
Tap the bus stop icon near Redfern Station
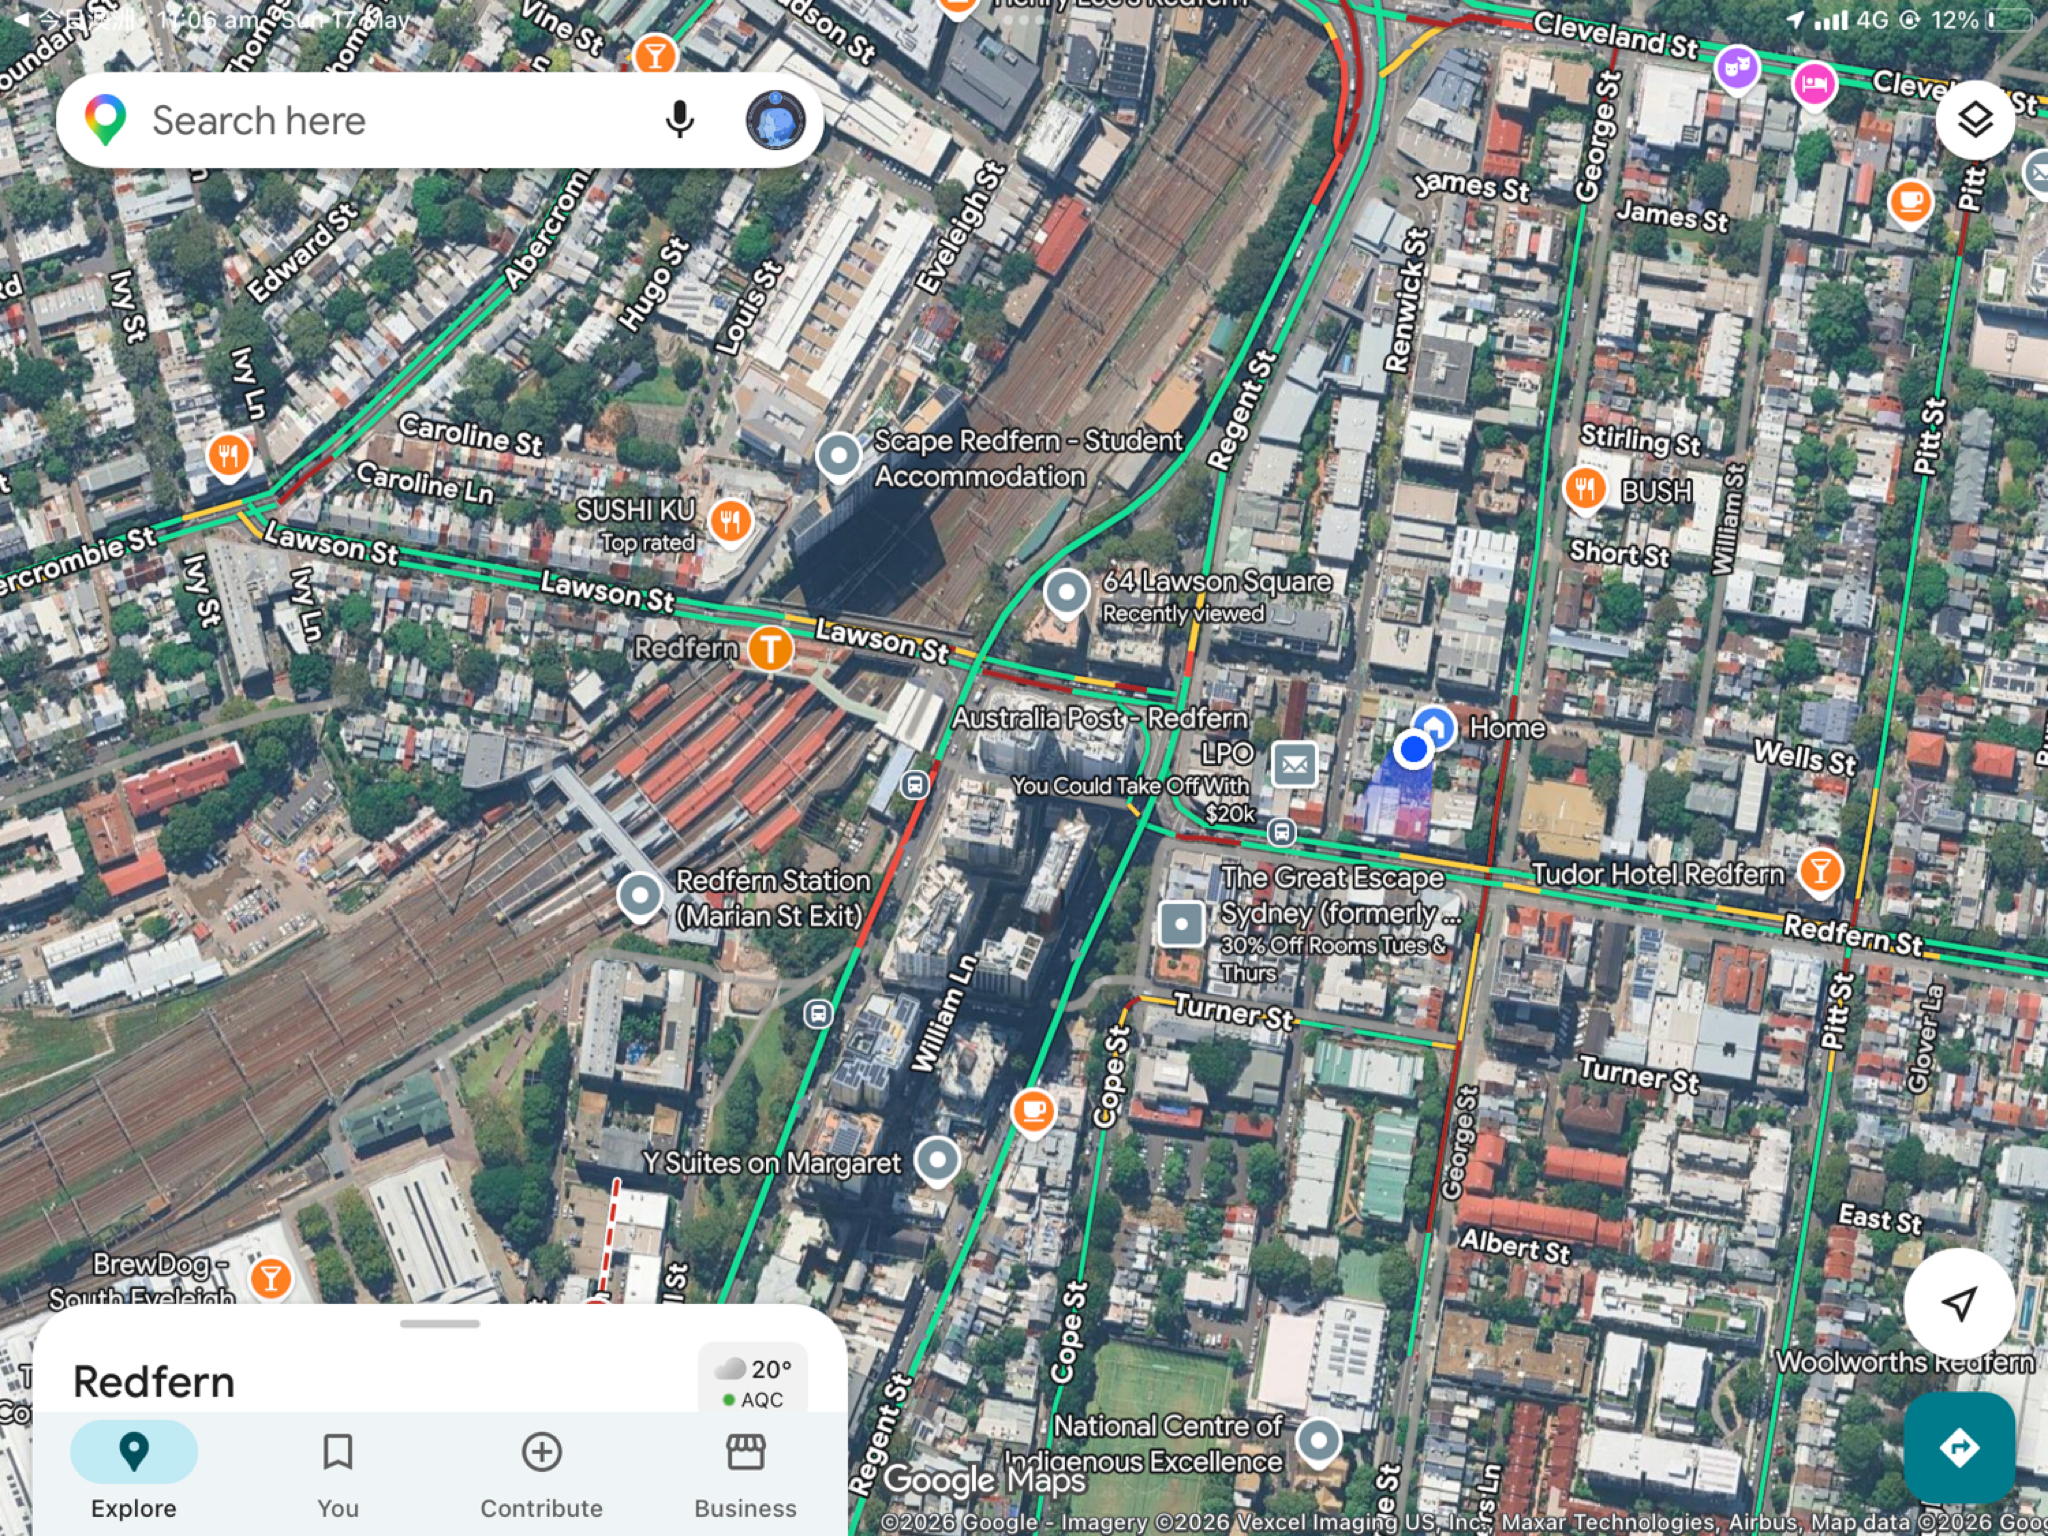[x=915, y=785]
